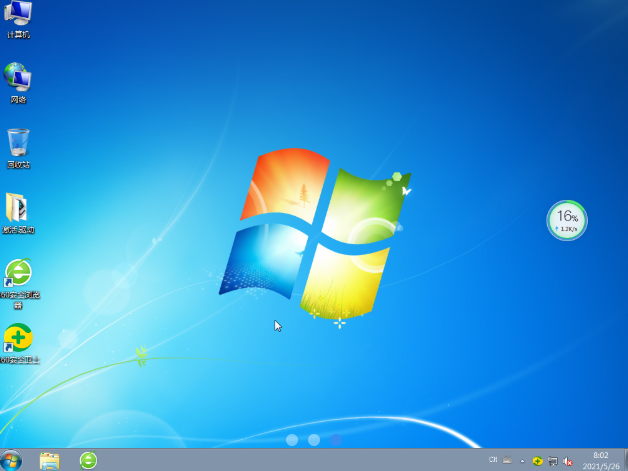628x471 pixels.
Task: Select the second page indicator dot
Action: [314, 440]
